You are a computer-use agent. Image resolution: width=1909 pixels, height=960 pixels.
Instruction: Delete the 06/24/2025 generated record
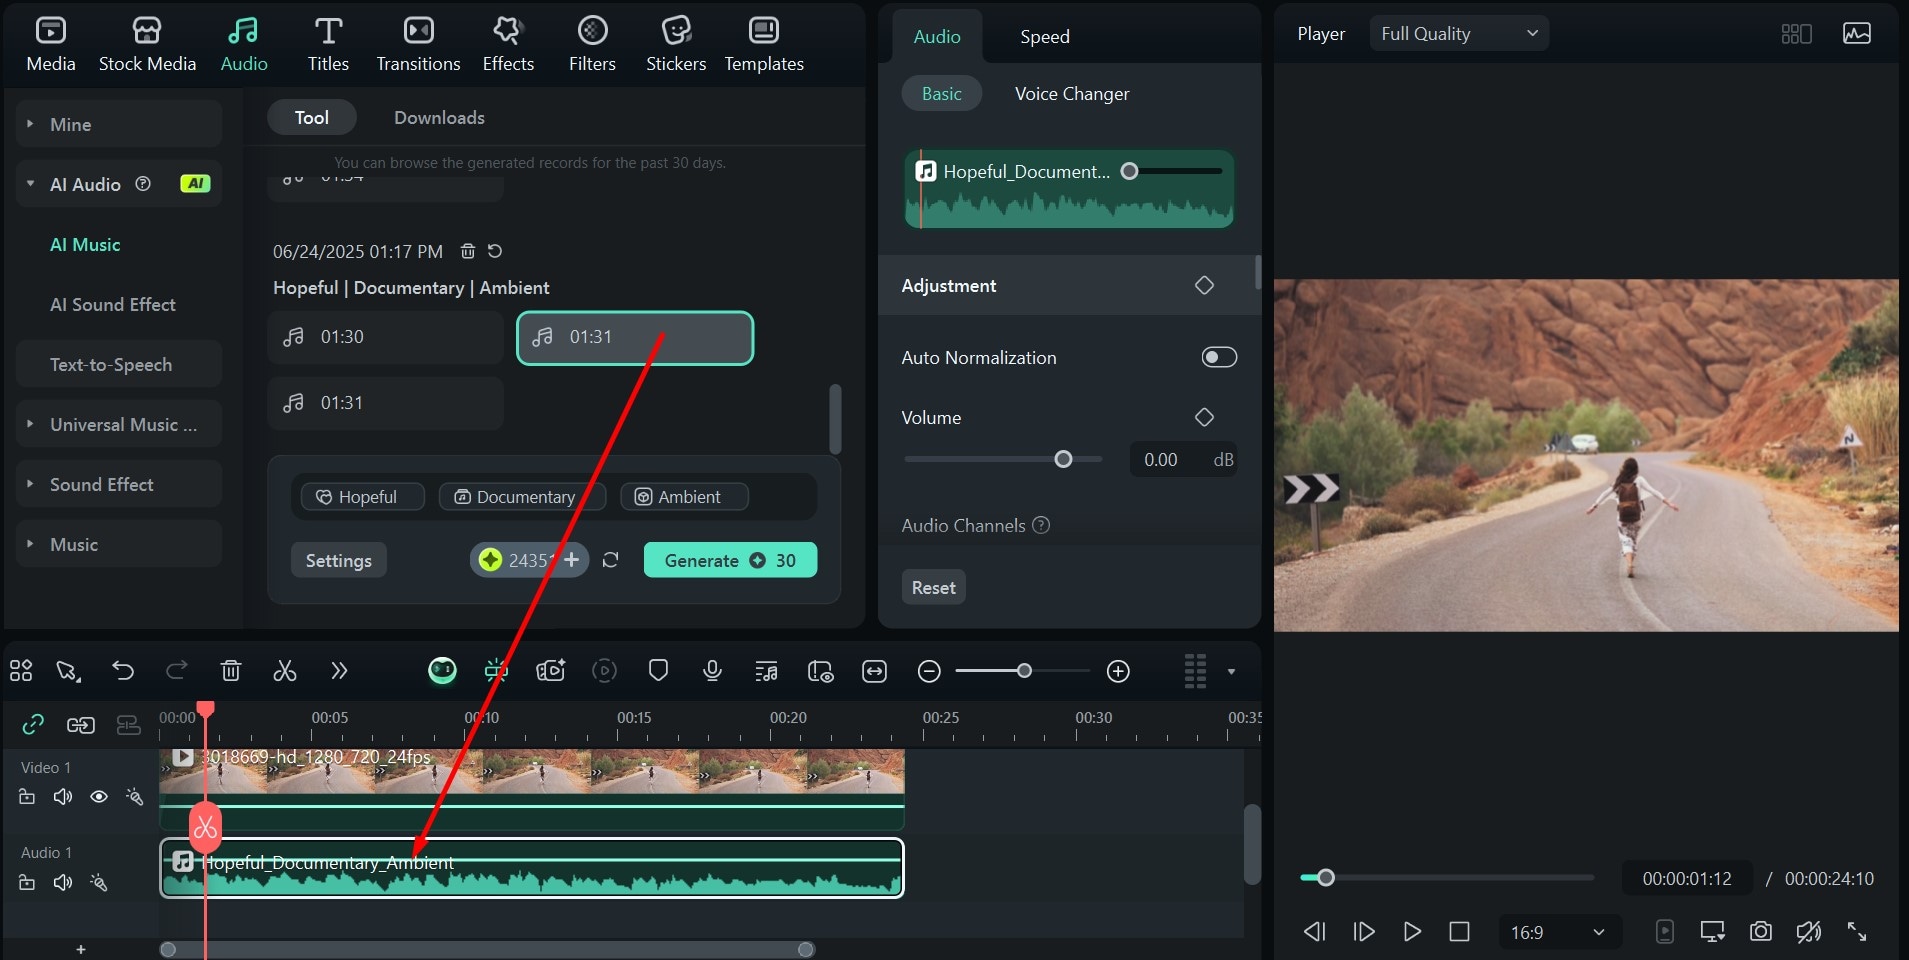tap(467, 251)
